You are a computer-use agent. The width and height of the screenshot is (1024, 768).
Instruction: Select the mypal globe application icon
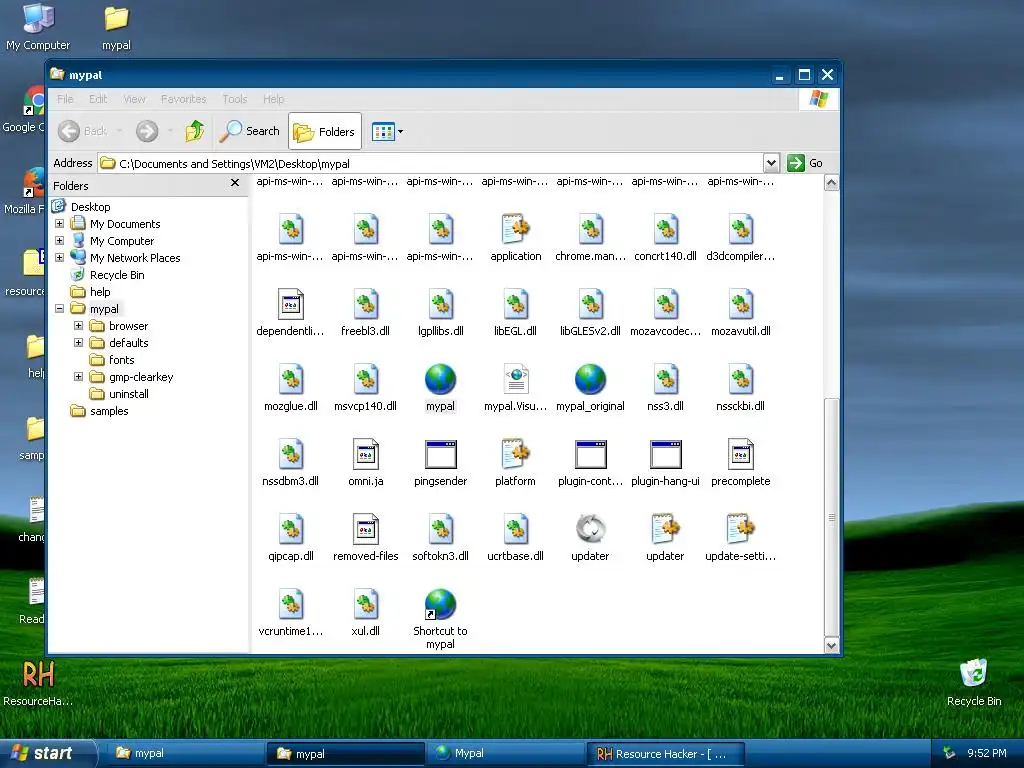point(440,380)
